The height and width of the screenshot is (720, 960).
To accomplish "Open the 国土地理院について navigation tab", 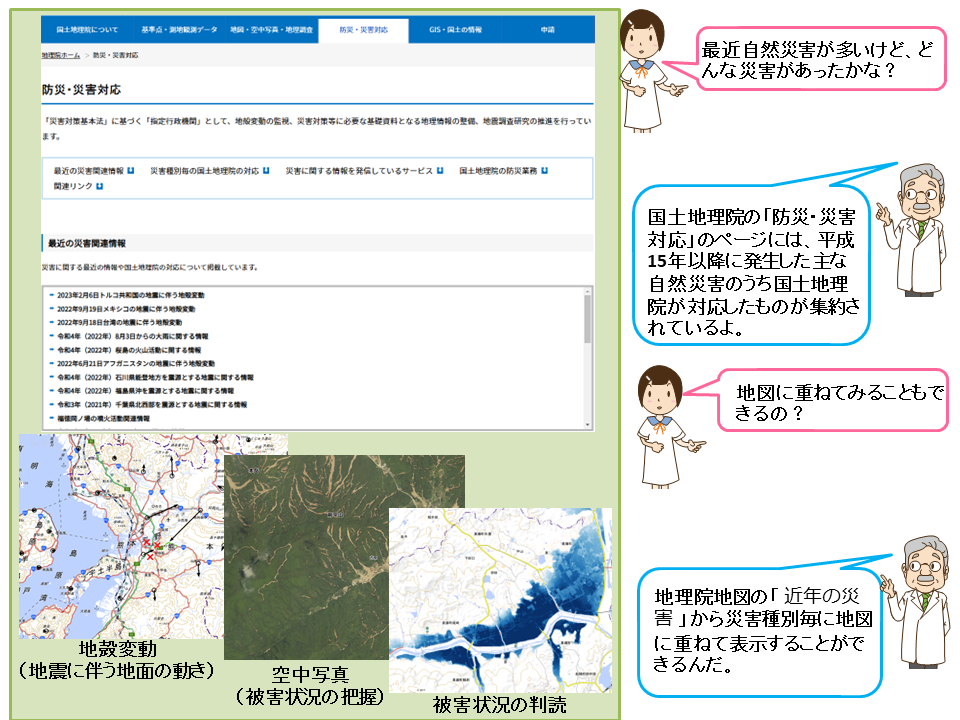I will (x=87, y=29).
